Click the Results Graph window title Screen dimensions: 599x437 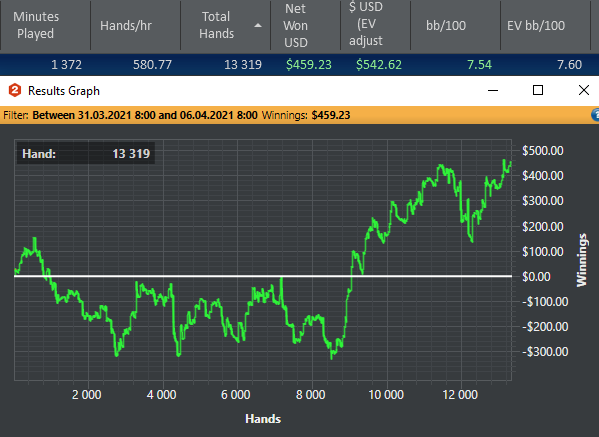pos(64,91)
